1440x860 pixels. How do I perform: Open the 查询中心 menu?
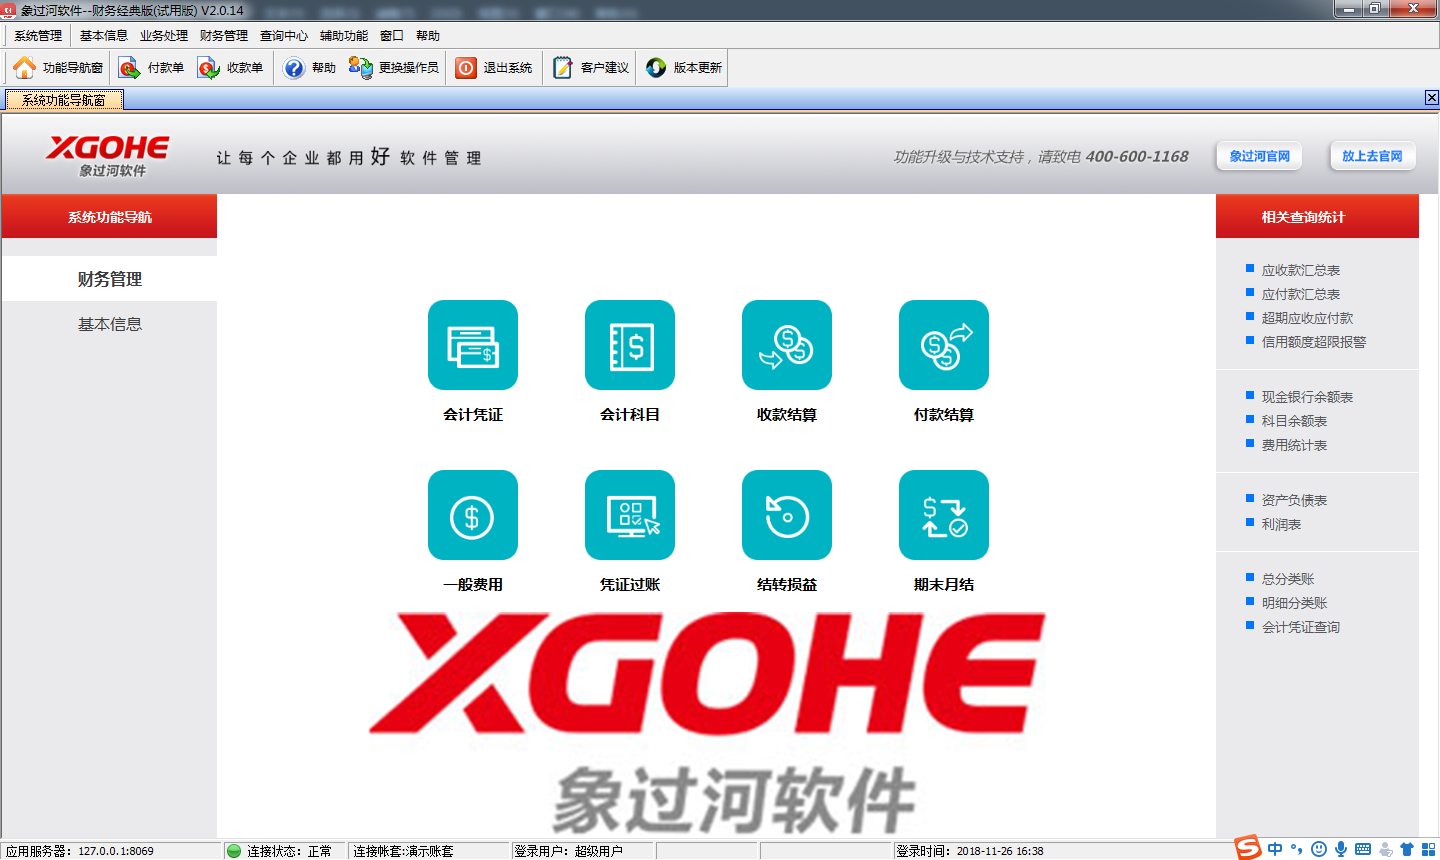point(284,36)
